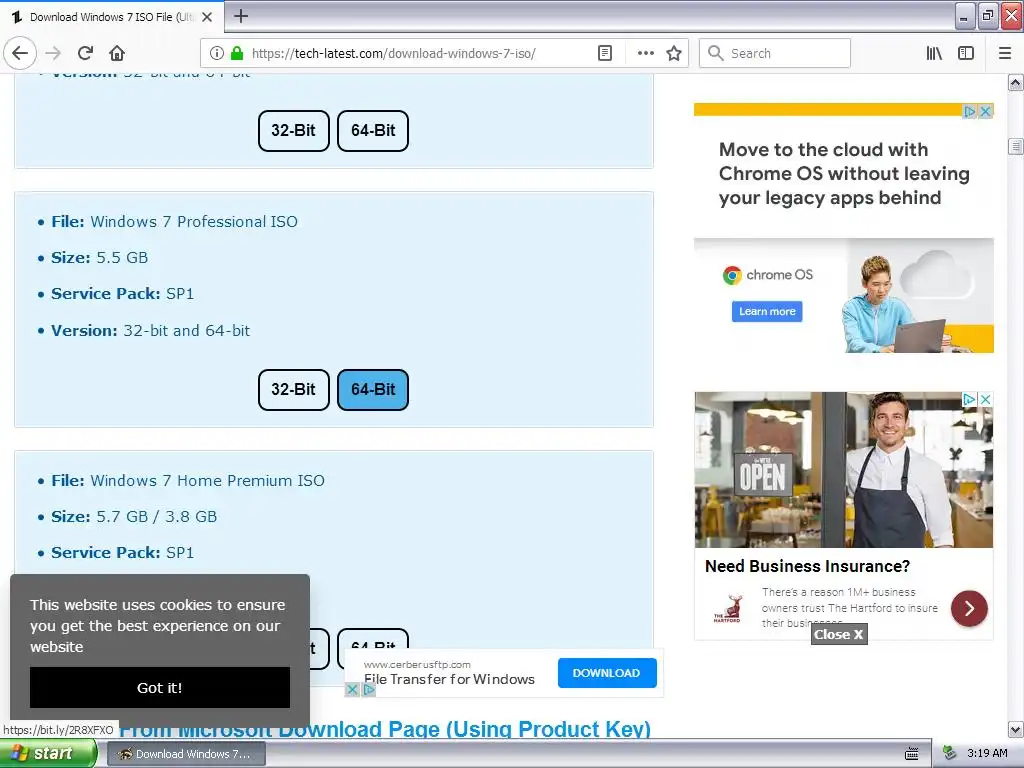The width and height of the screenshot is (1024, 768).
Task: Click Learn more in Chrome OS ad
Action: tap(767, 312)
